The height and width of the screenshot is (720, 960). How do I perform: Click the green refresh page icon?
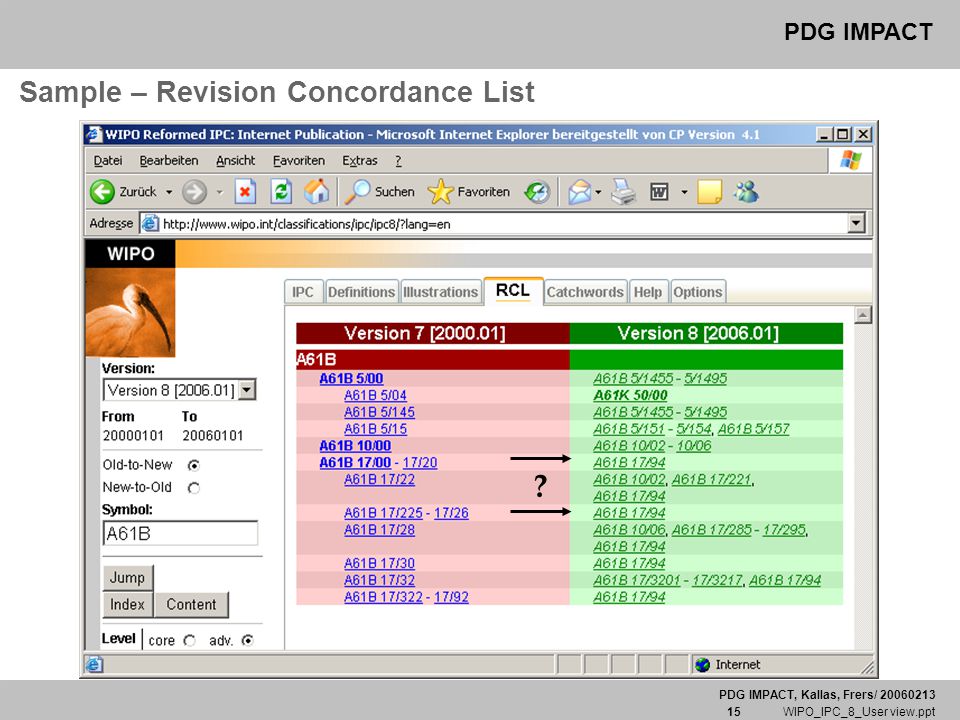[x=281, y=192]
